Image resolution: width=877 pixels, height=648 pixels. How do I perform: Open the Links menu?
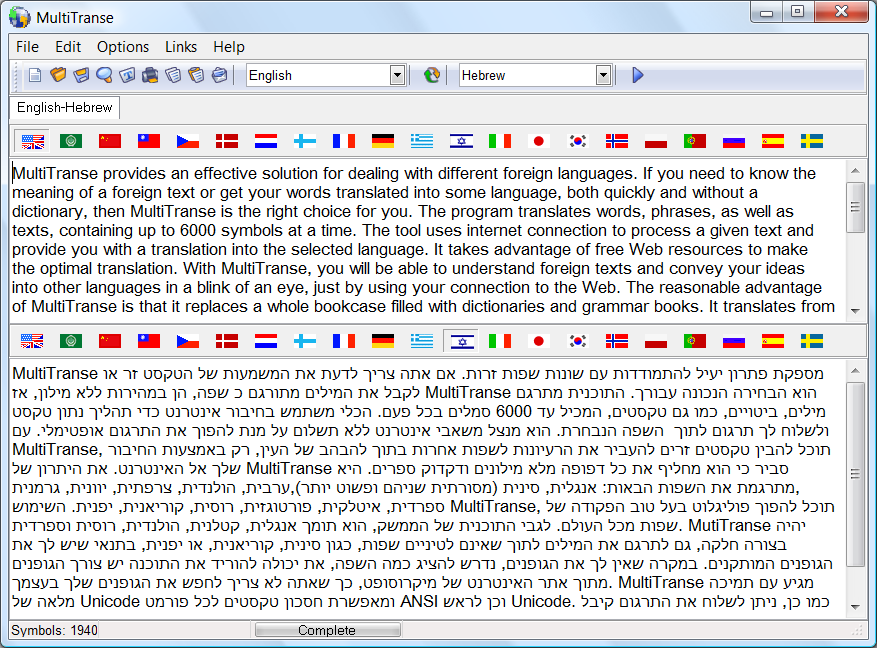tap(181, 47)
